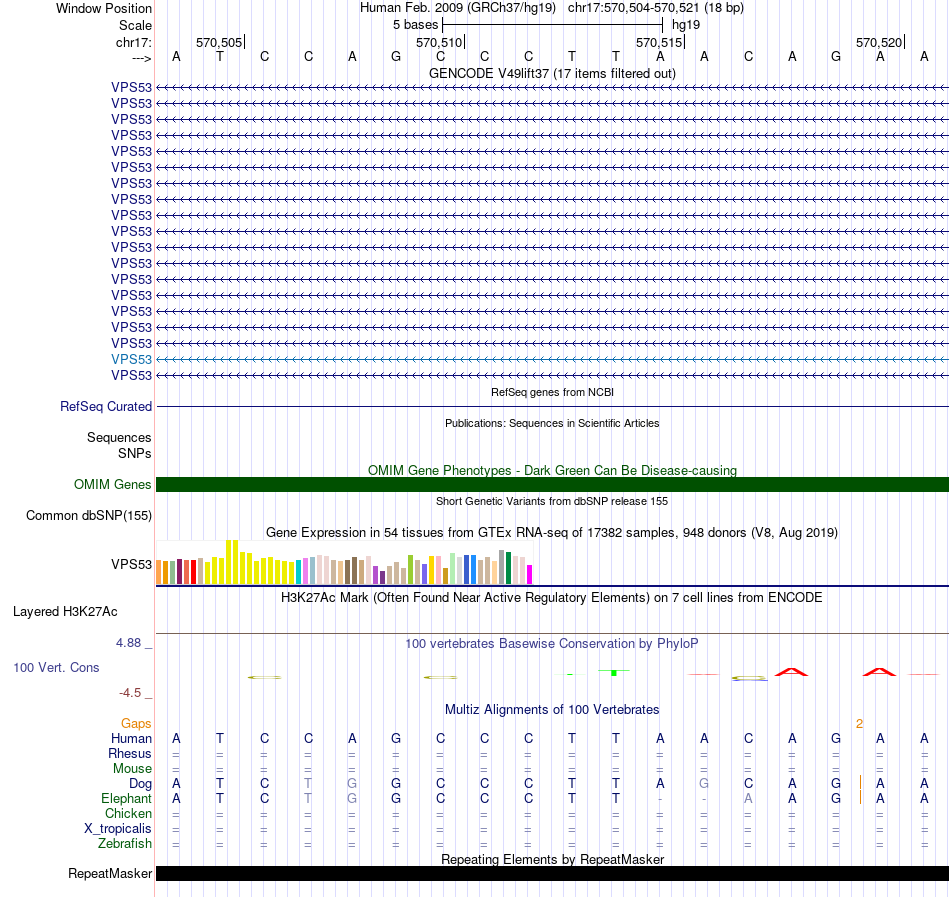The image size is (950, 897).
Task: Click the Sequences subtrack label
Action: tap(119, 437)
